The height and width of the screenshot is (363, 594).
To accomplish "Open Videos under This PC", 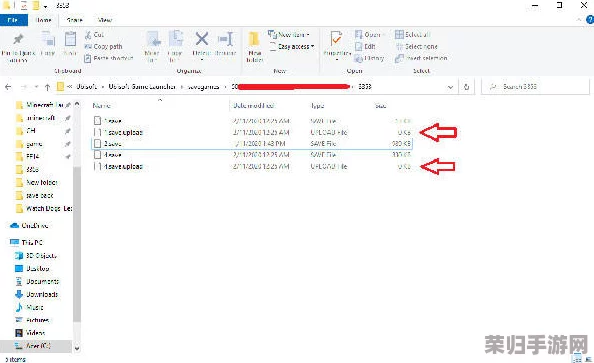I will [x=30, y=333].
